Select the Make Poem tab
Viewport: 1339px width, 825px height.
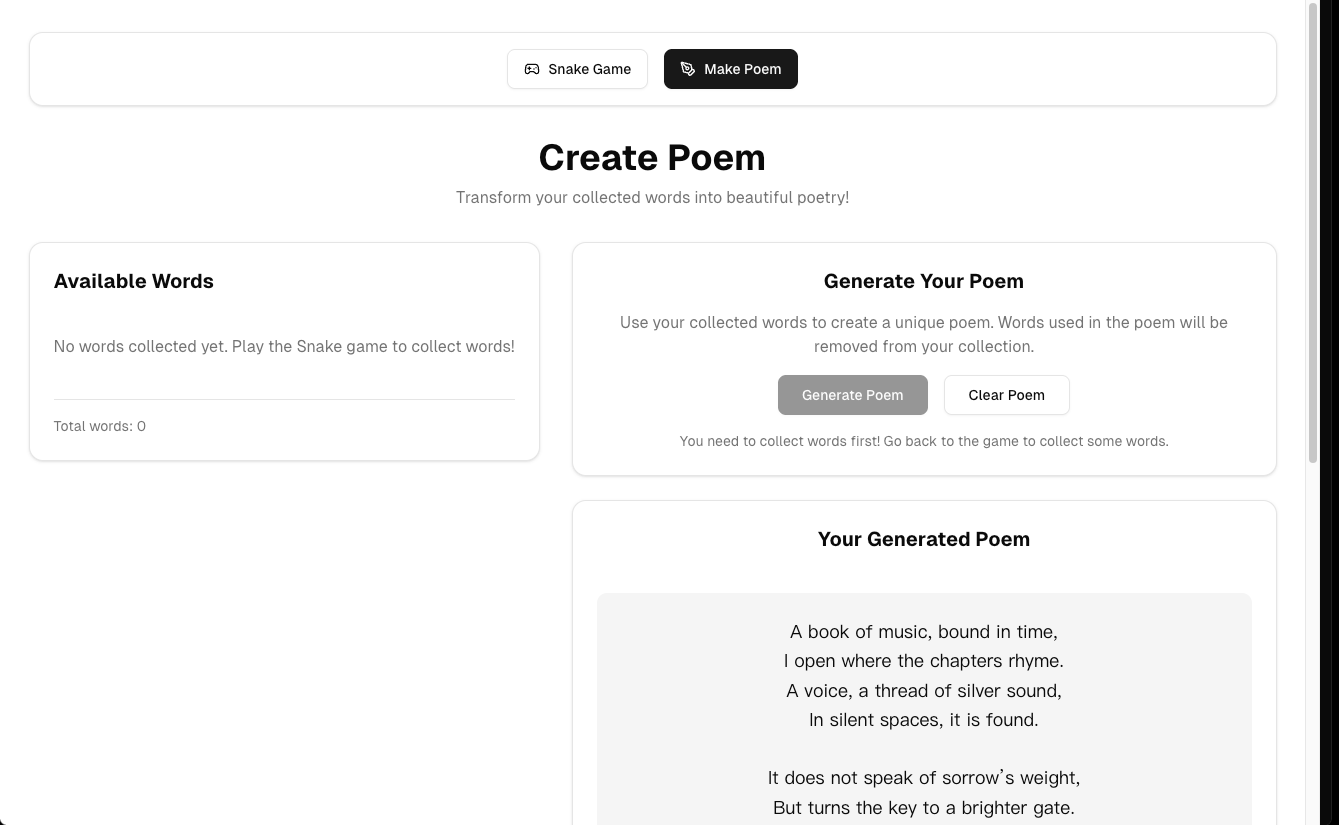tap(731, 69)
